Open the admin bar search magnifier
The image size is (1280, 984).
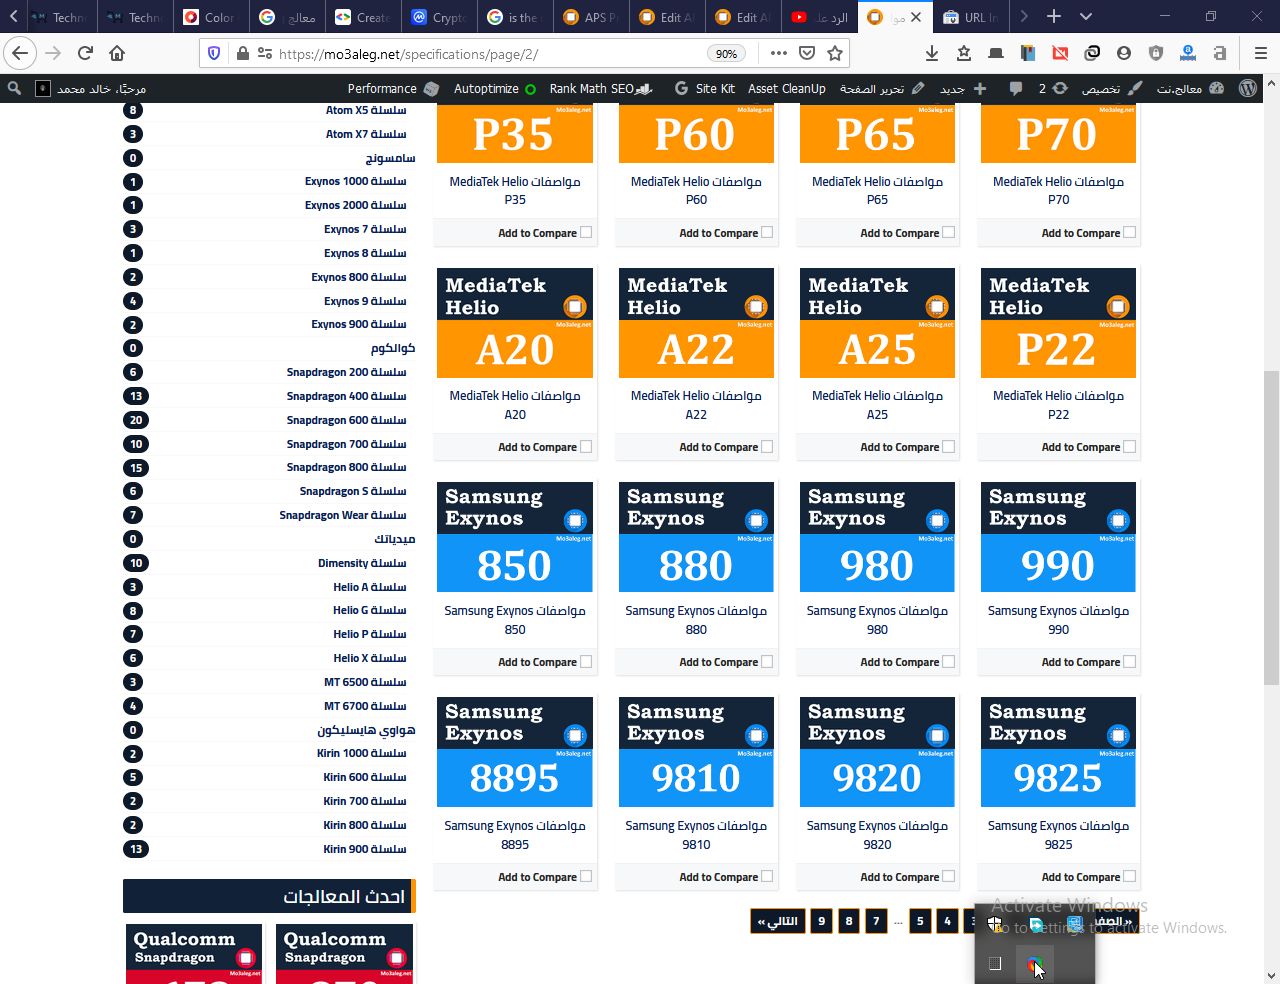[x=14, y=88]
